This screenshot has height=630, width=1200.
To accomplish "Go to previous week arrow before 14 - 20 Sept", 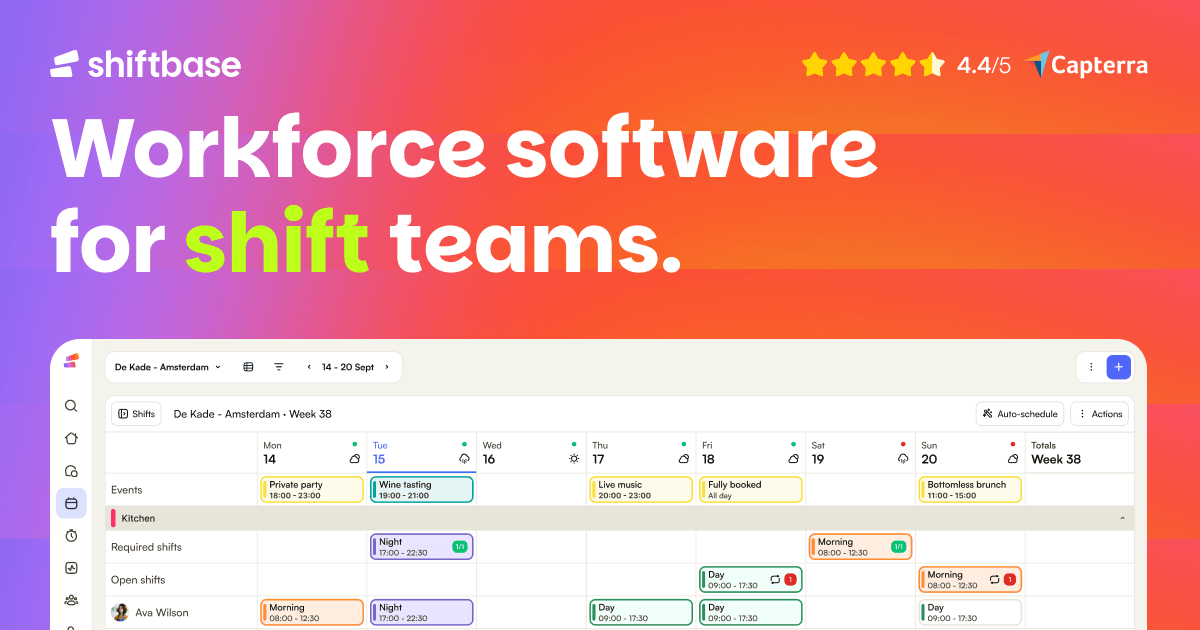I will click(x=309, y=367).
